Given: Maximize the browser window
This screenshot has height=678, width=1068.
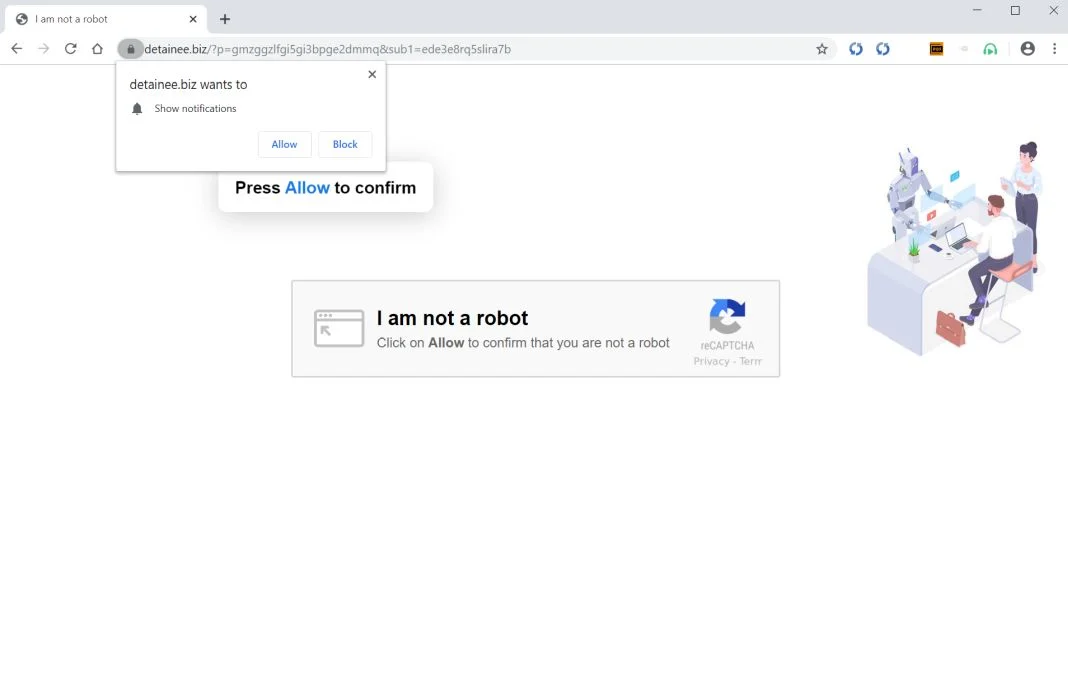Looking at the screenshot, I should pyautogui.click(x=1015, y=10).
